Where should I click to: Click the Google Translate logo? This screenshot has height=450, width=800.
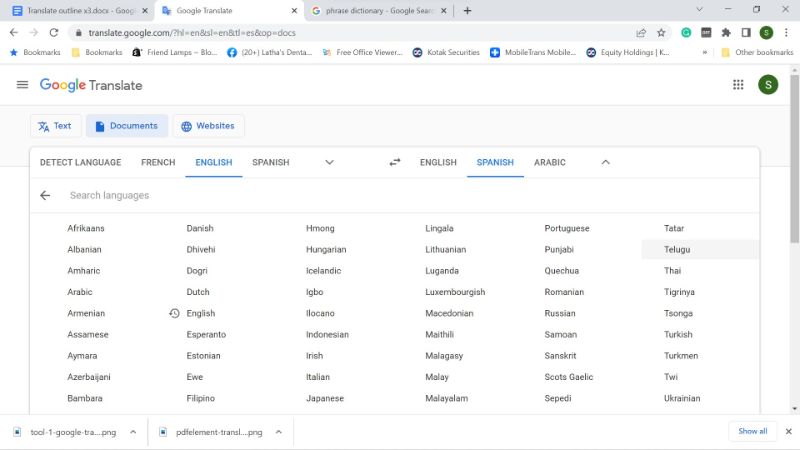(x=91, y=85)
